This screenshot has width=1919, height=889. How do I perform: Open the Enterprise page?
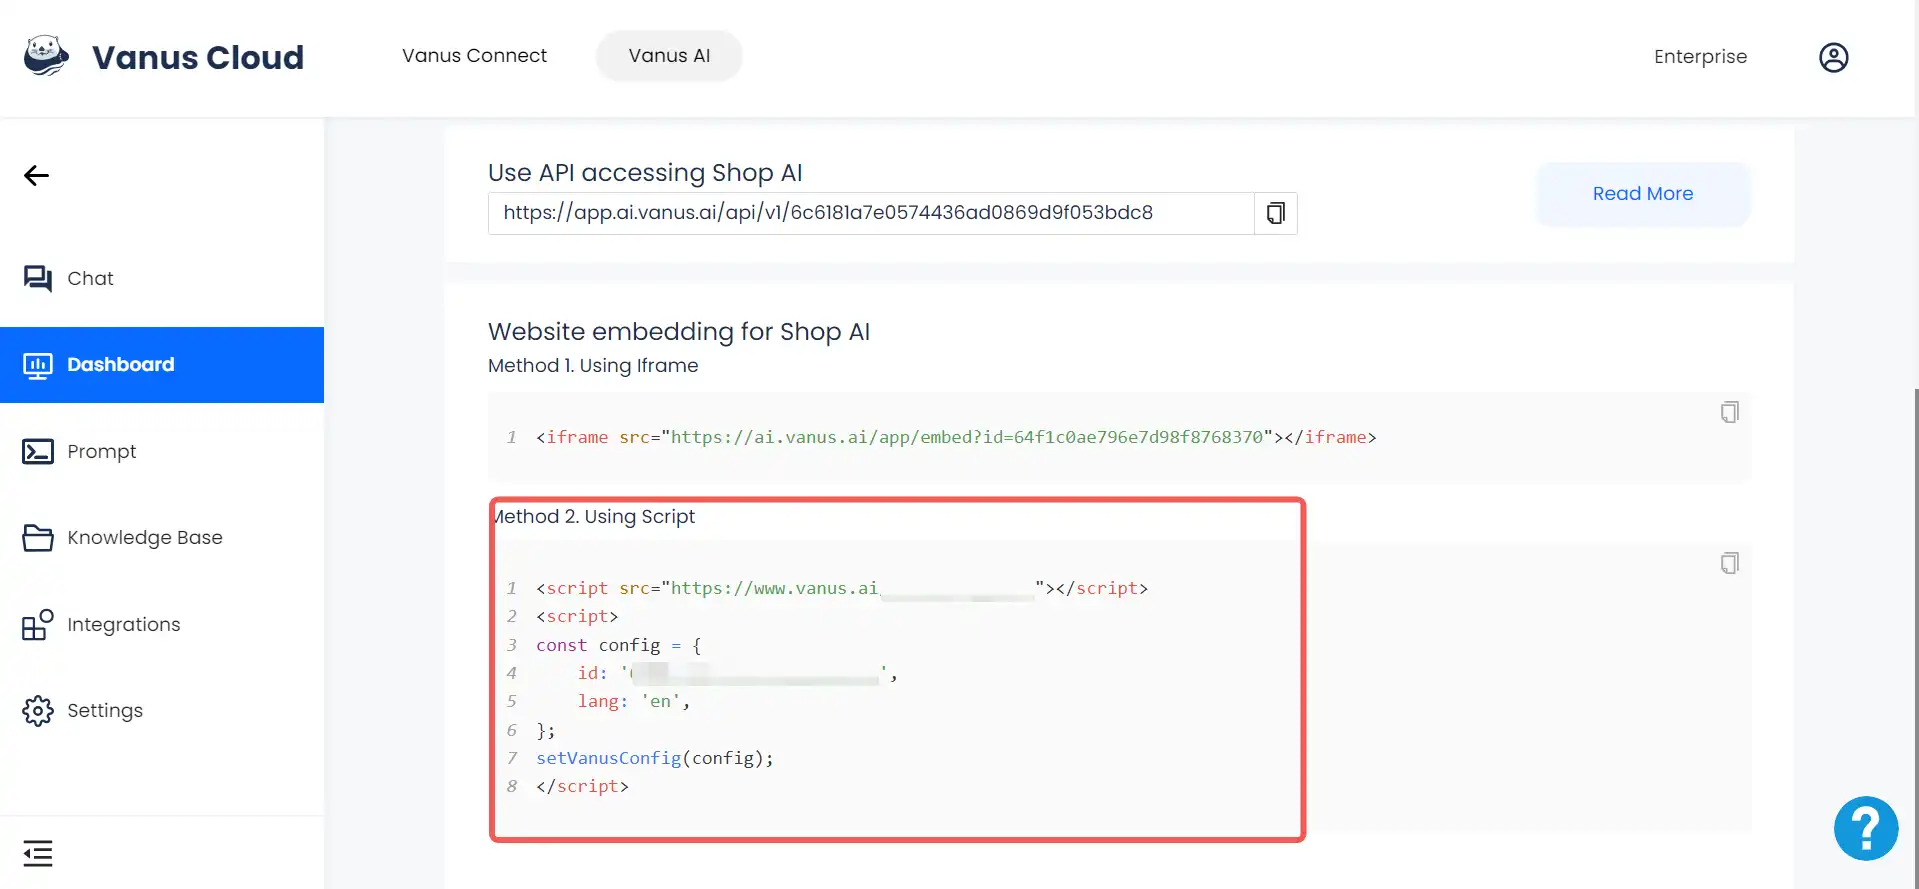coord(1700,57)
